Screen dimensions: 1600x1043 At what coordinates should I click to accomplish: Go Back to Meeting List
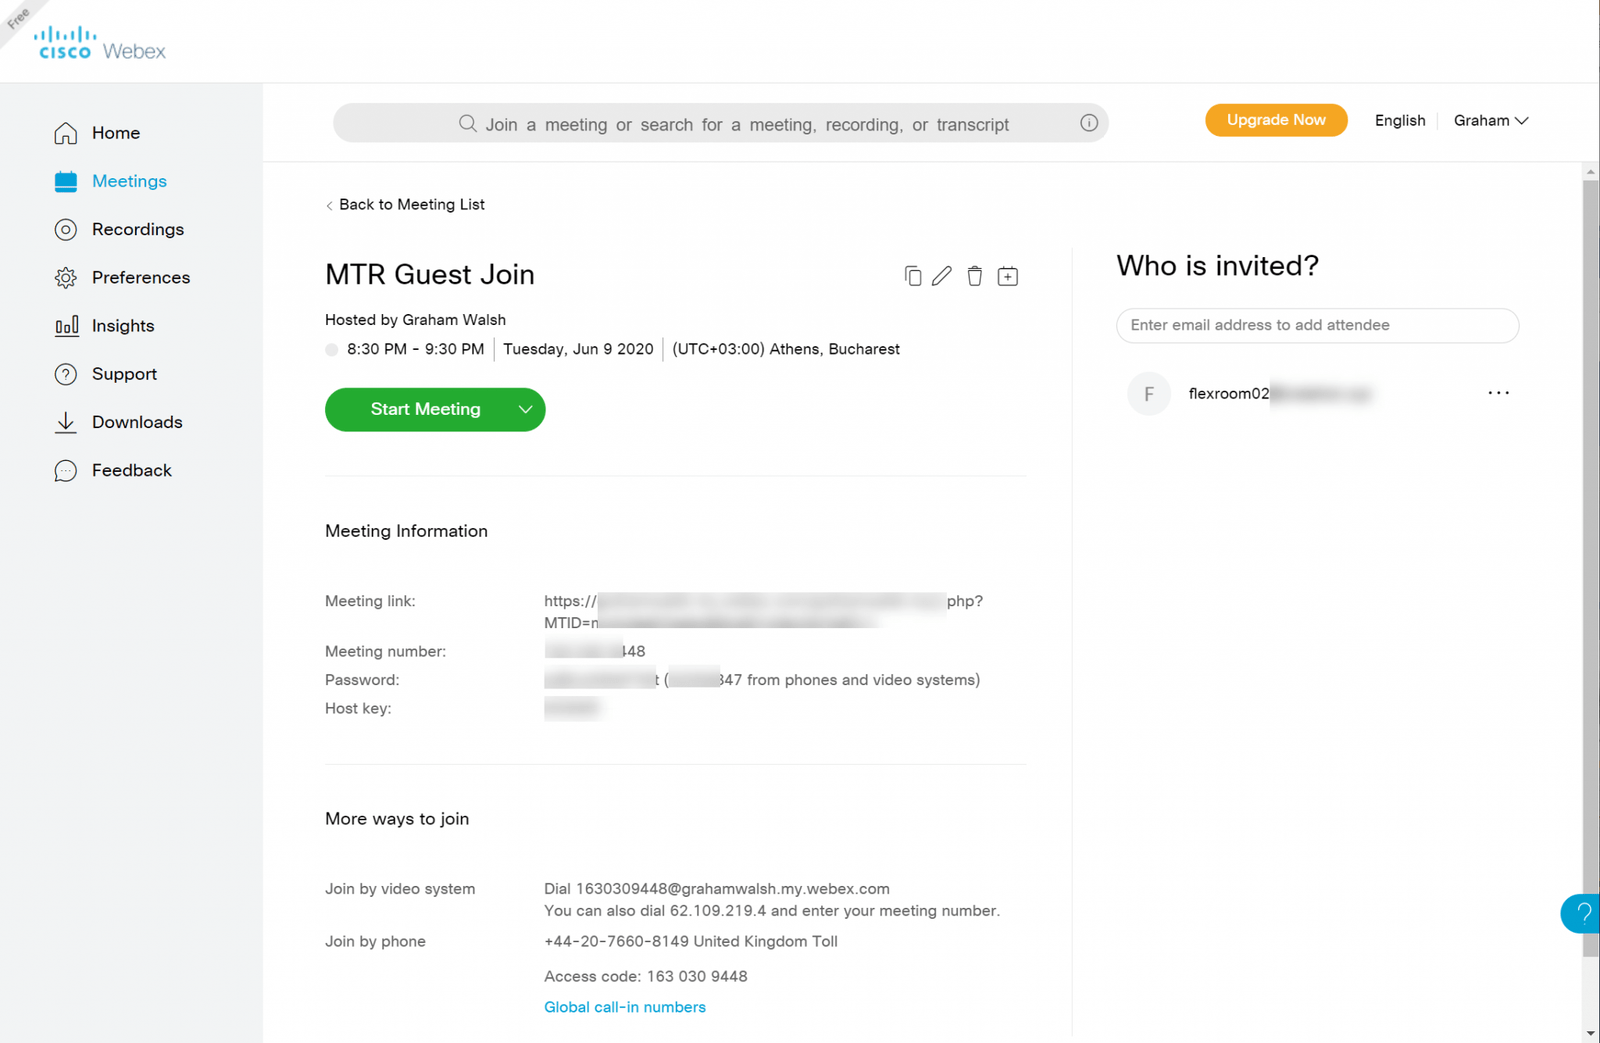point(405,204)
